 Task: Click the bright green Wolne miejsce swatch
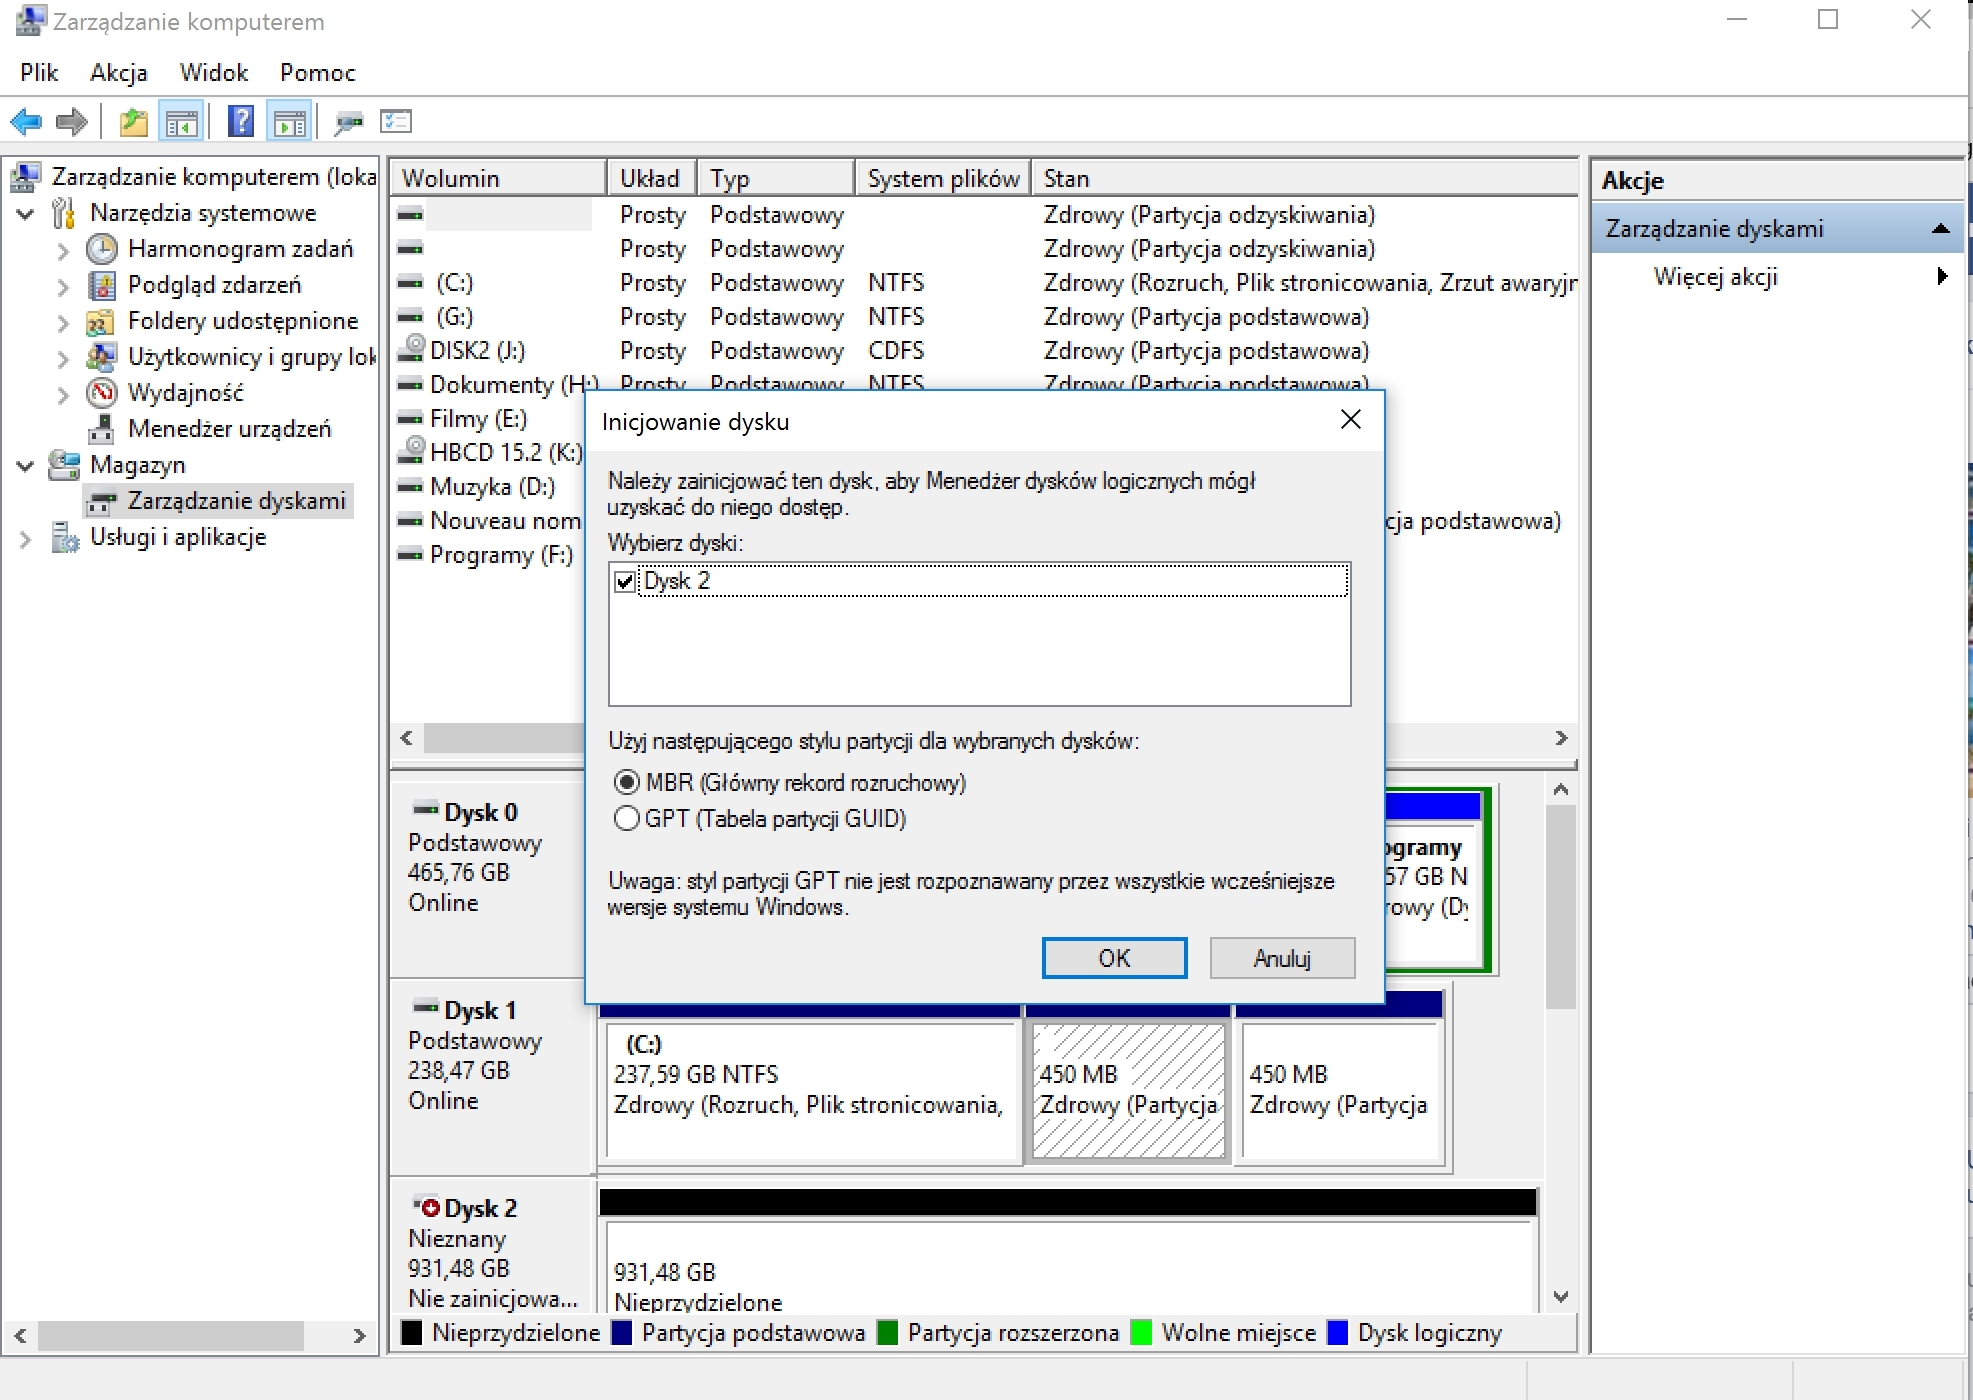pyautogui.click(x=1141, y=1333)
